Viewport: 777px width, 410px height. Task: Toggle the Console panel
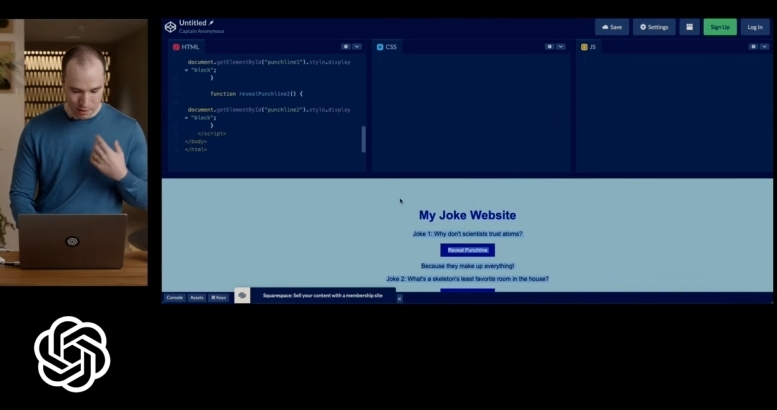pyautogui.click(x=174, y=298)
